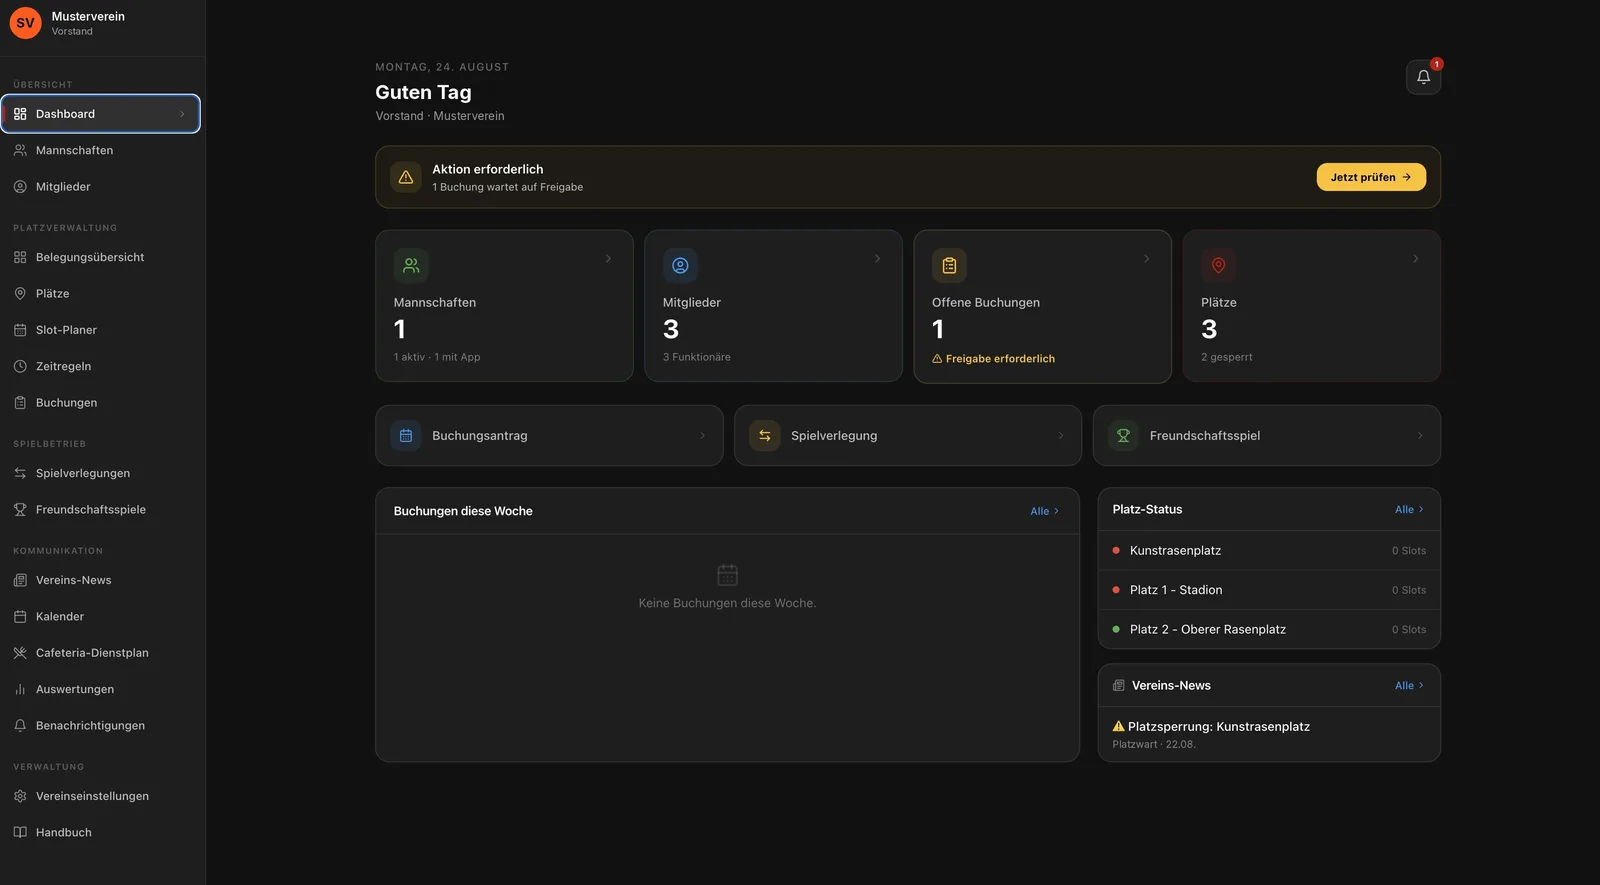Screen dimensions: 1600x885
Task: Click the Cafeteria-Dienstplan utensils icon
Action: [20, 653]
